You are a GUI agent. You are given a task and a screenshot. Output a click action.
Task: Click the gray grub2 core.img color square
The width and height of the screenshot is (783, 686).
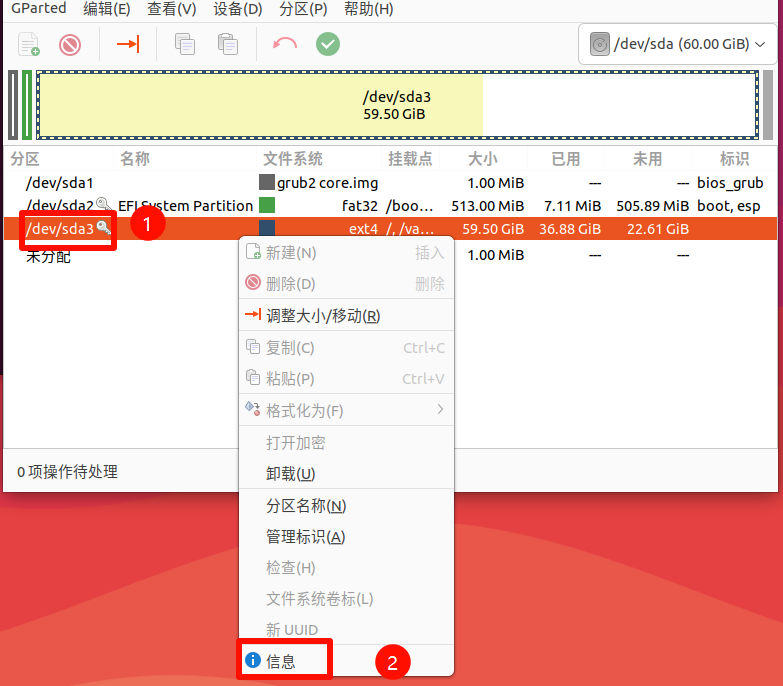click(267, 182)
